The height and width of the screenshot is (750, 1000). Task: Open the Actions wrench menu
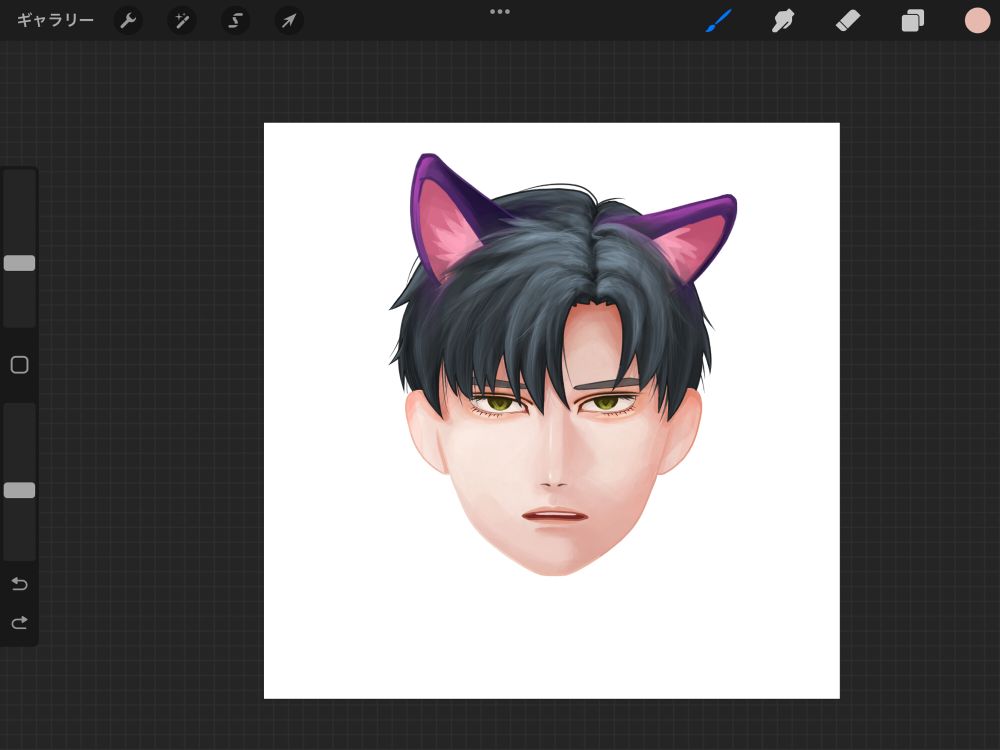[x=128, y=20]
